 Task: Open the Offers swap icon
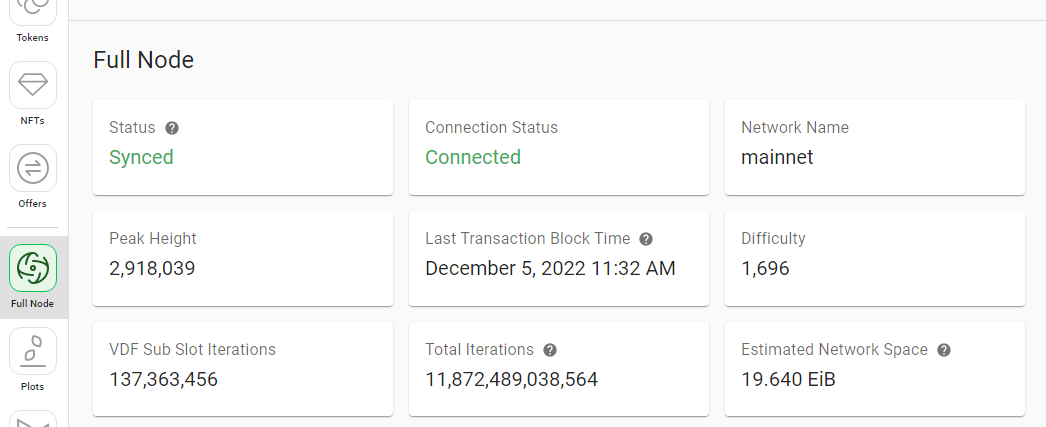coord(33,168)
